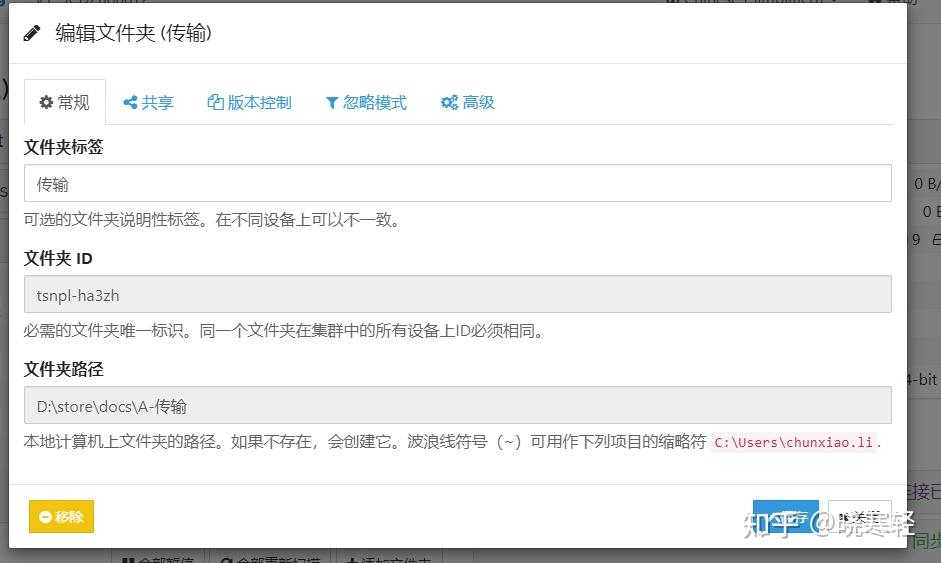The height and width of the screenshot is (563, 941).
Task: Click the share icon beside 共享
Action: tap(130, 103)
